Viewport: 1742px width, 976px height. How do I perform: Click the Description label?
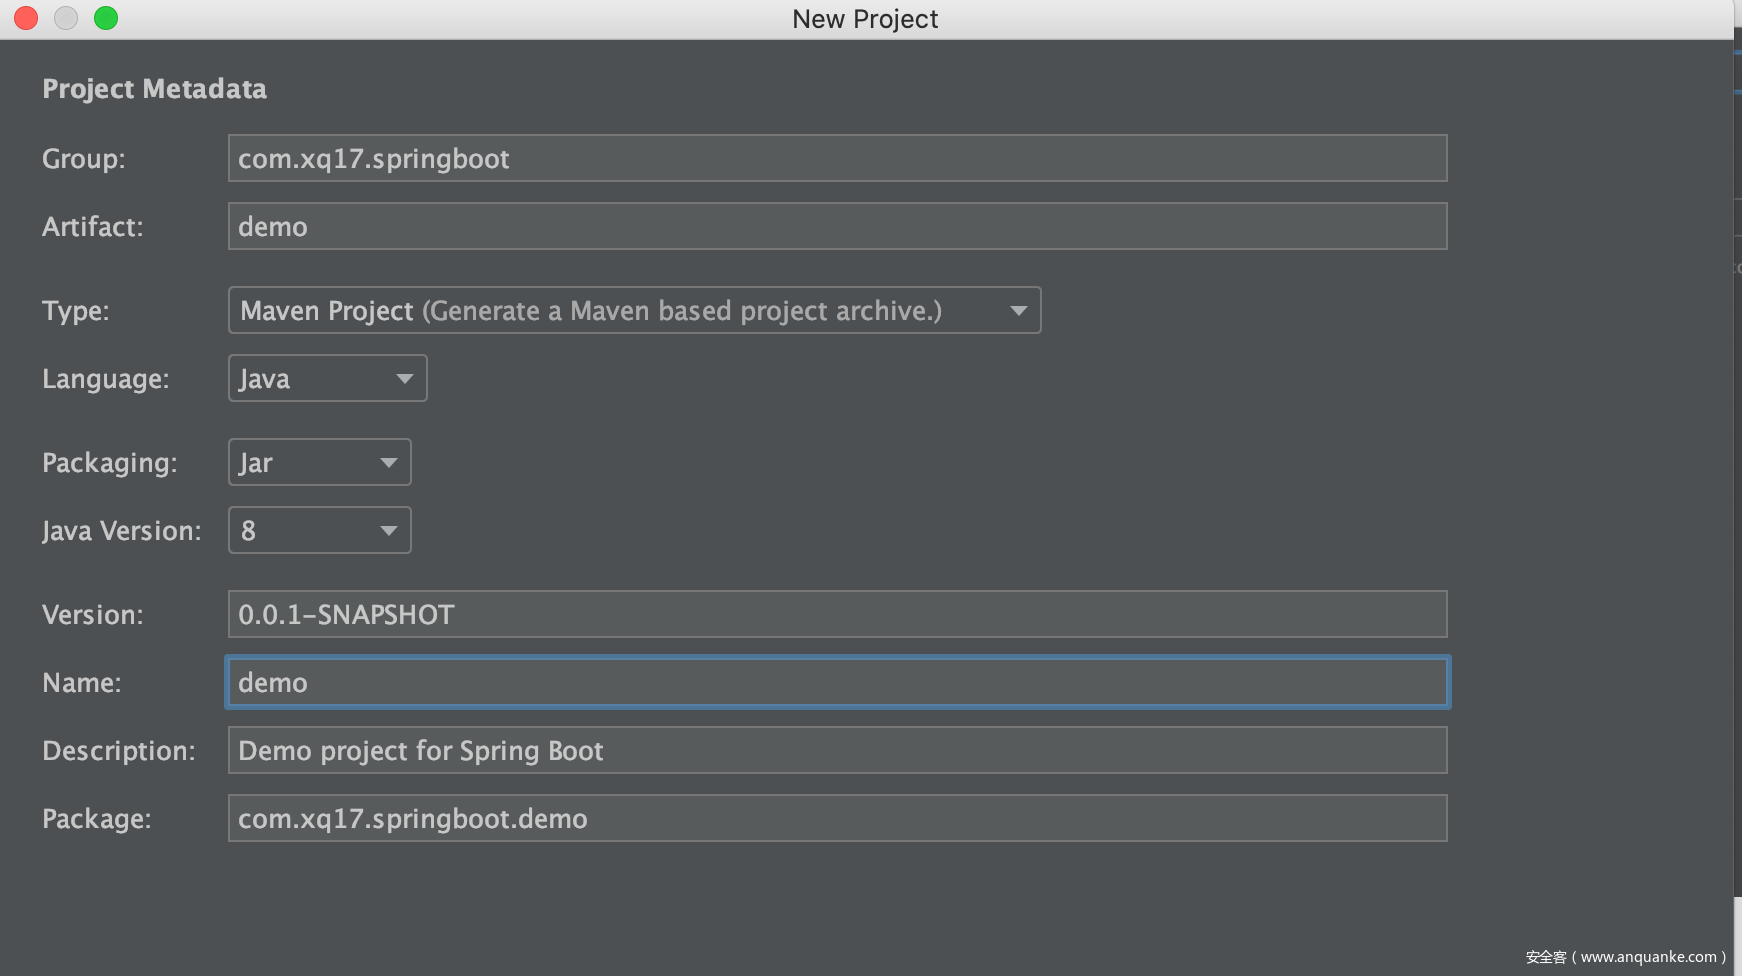tap(118, 751)
